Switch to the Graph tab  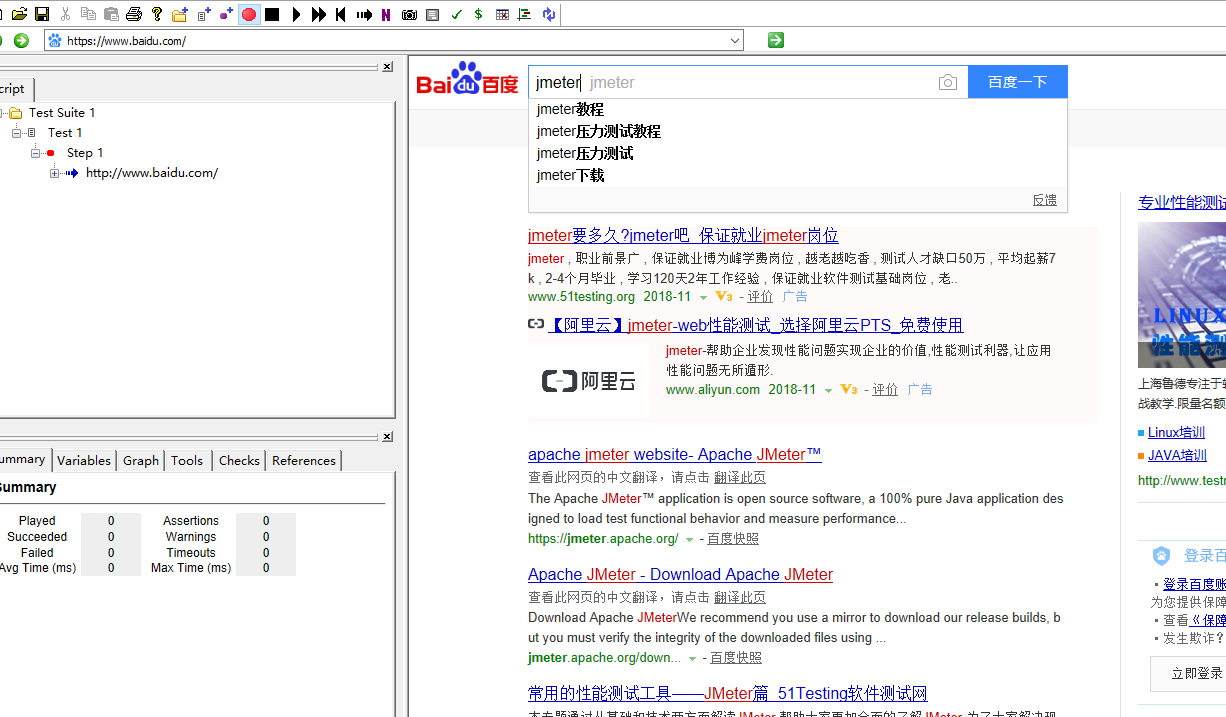tap(141, 460)
